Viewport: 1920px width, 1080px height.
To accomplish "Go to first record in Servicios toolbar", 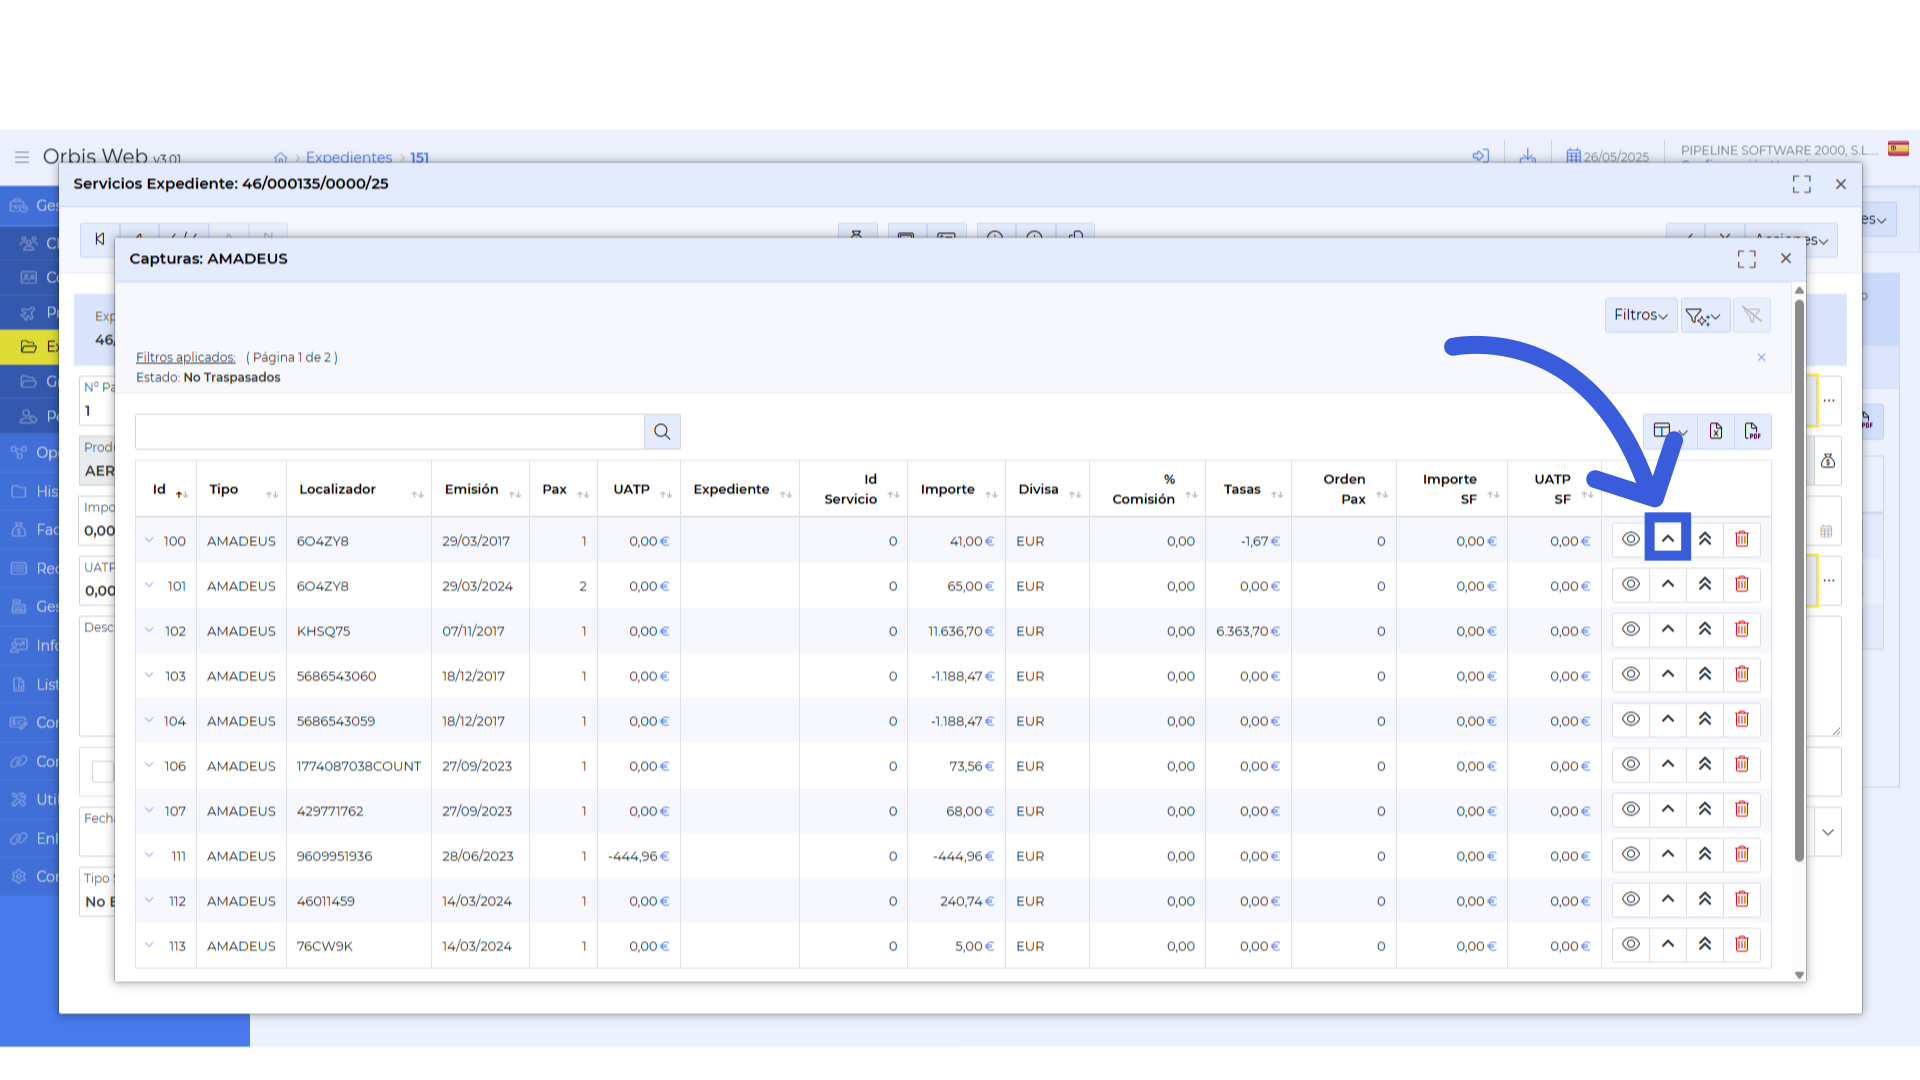I will coord(99,239).
